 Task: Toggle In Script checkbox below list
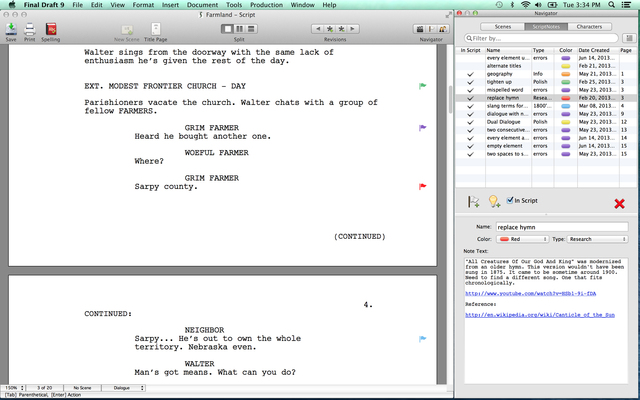[510, 200]
